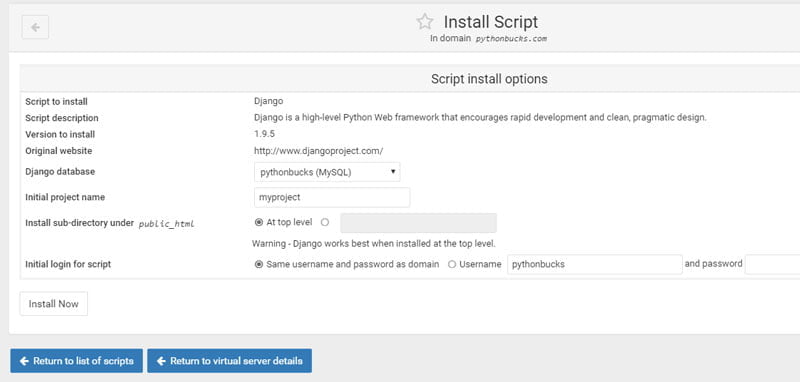This screenshot has height=382, width=800.
Task: Click the left arrow in Return to virtual server details
Action: (x=161, y=361)
